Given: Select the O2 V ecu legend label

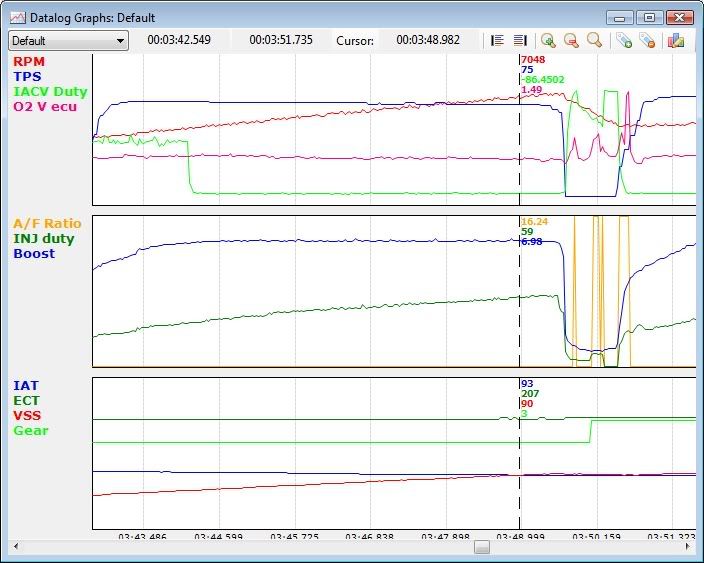Looking at the screenshot, I should point(45,106).
